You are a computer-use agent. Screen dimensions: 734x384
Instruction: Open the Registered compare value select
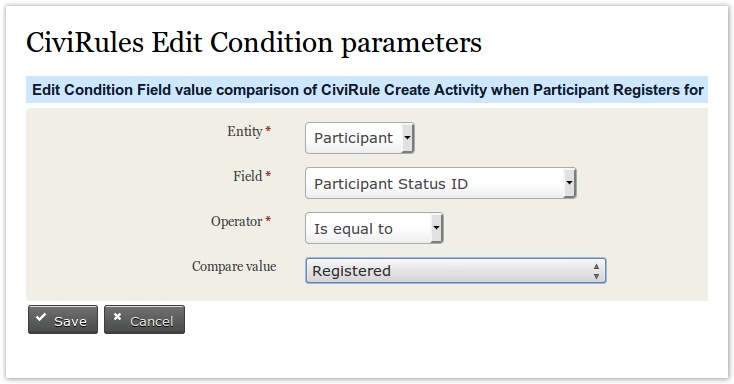tap(455, 271)
